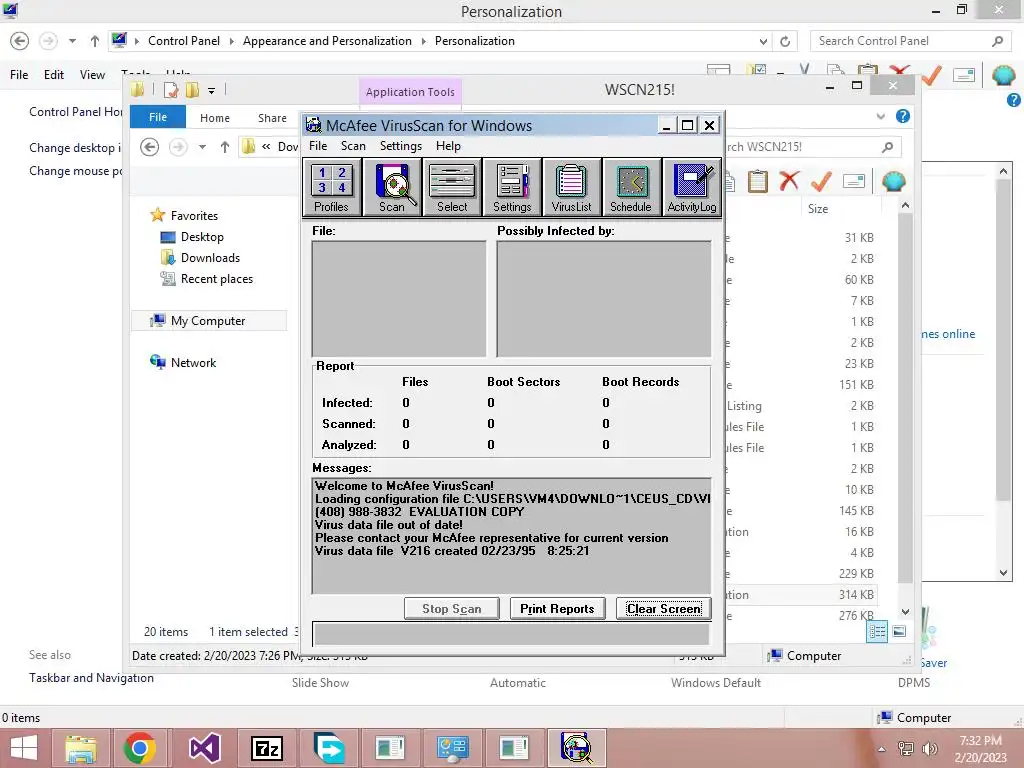Open Edit menu in Personalization window
The width and height of the screenshot is (1024, 768).
54,74
